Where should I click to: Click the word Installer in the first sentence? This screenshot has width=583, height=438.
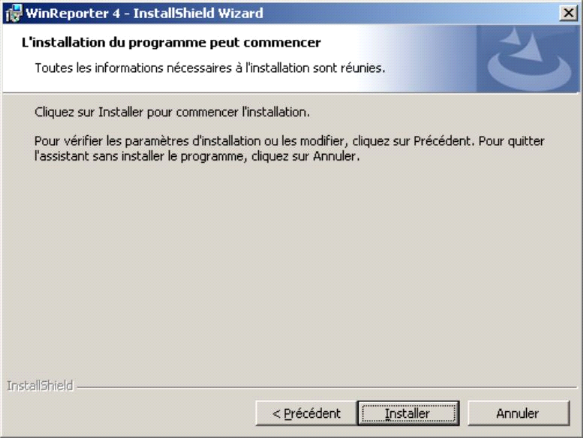pyautogui.click(x=120, y=112)
